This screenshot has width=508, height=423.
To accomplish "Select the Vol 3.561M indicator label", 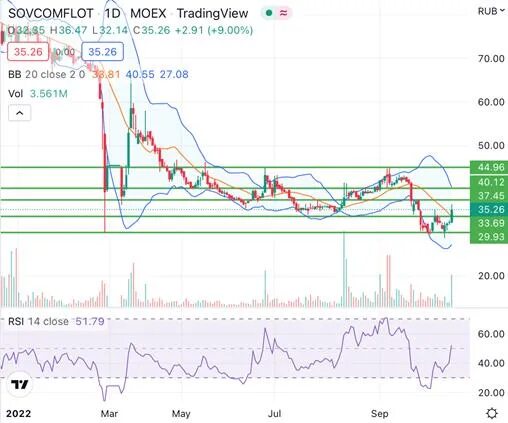I will (x=38, y=94).
